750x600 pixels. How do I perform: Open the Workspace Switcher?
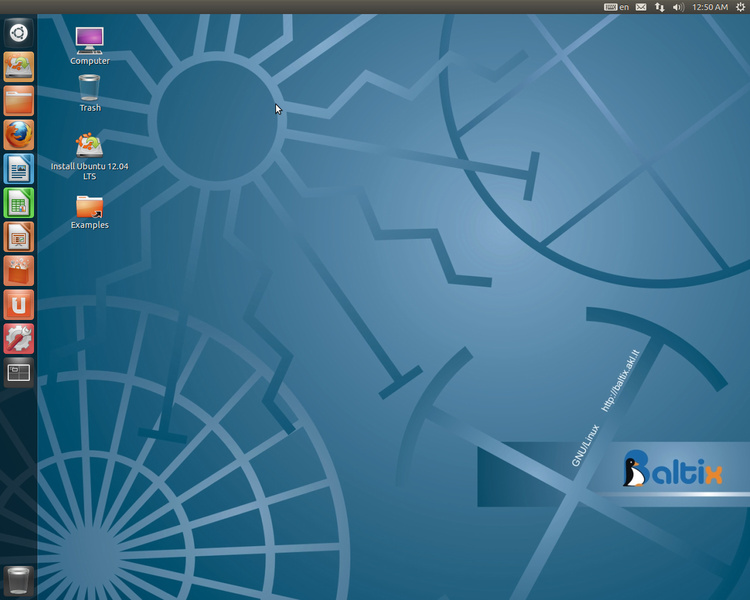click(19, 373)
